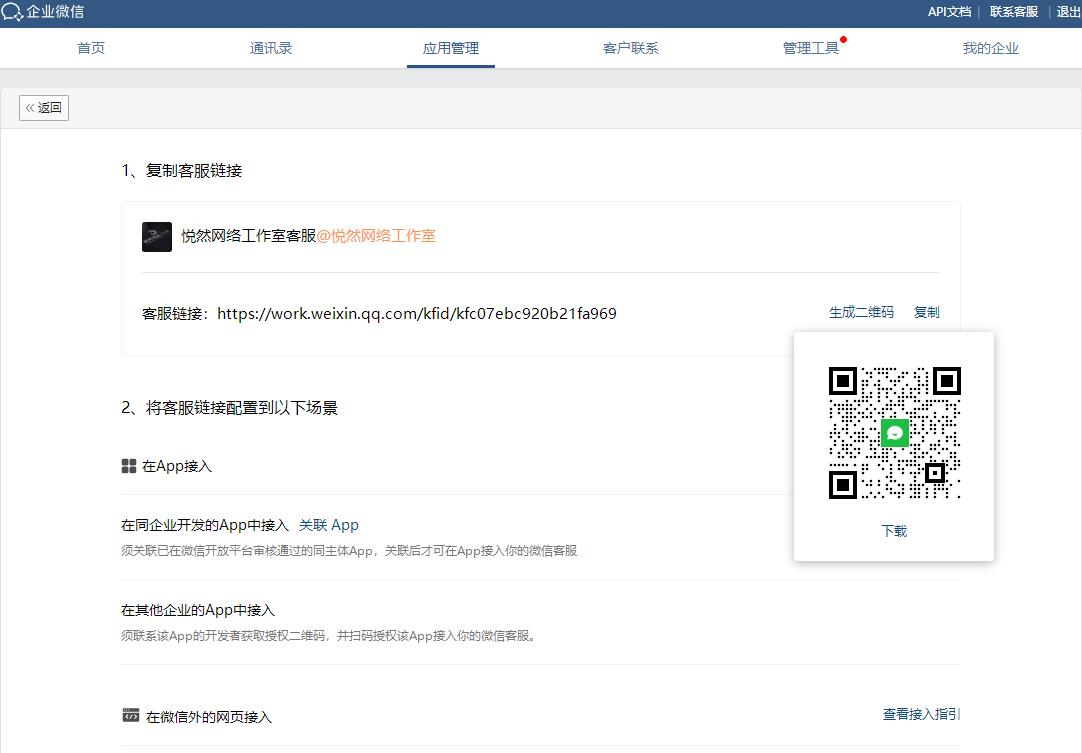Click 生成二维码 link
Image resolution: width=1082 pixels, height=753 pixels.
[x=861, y=312]
